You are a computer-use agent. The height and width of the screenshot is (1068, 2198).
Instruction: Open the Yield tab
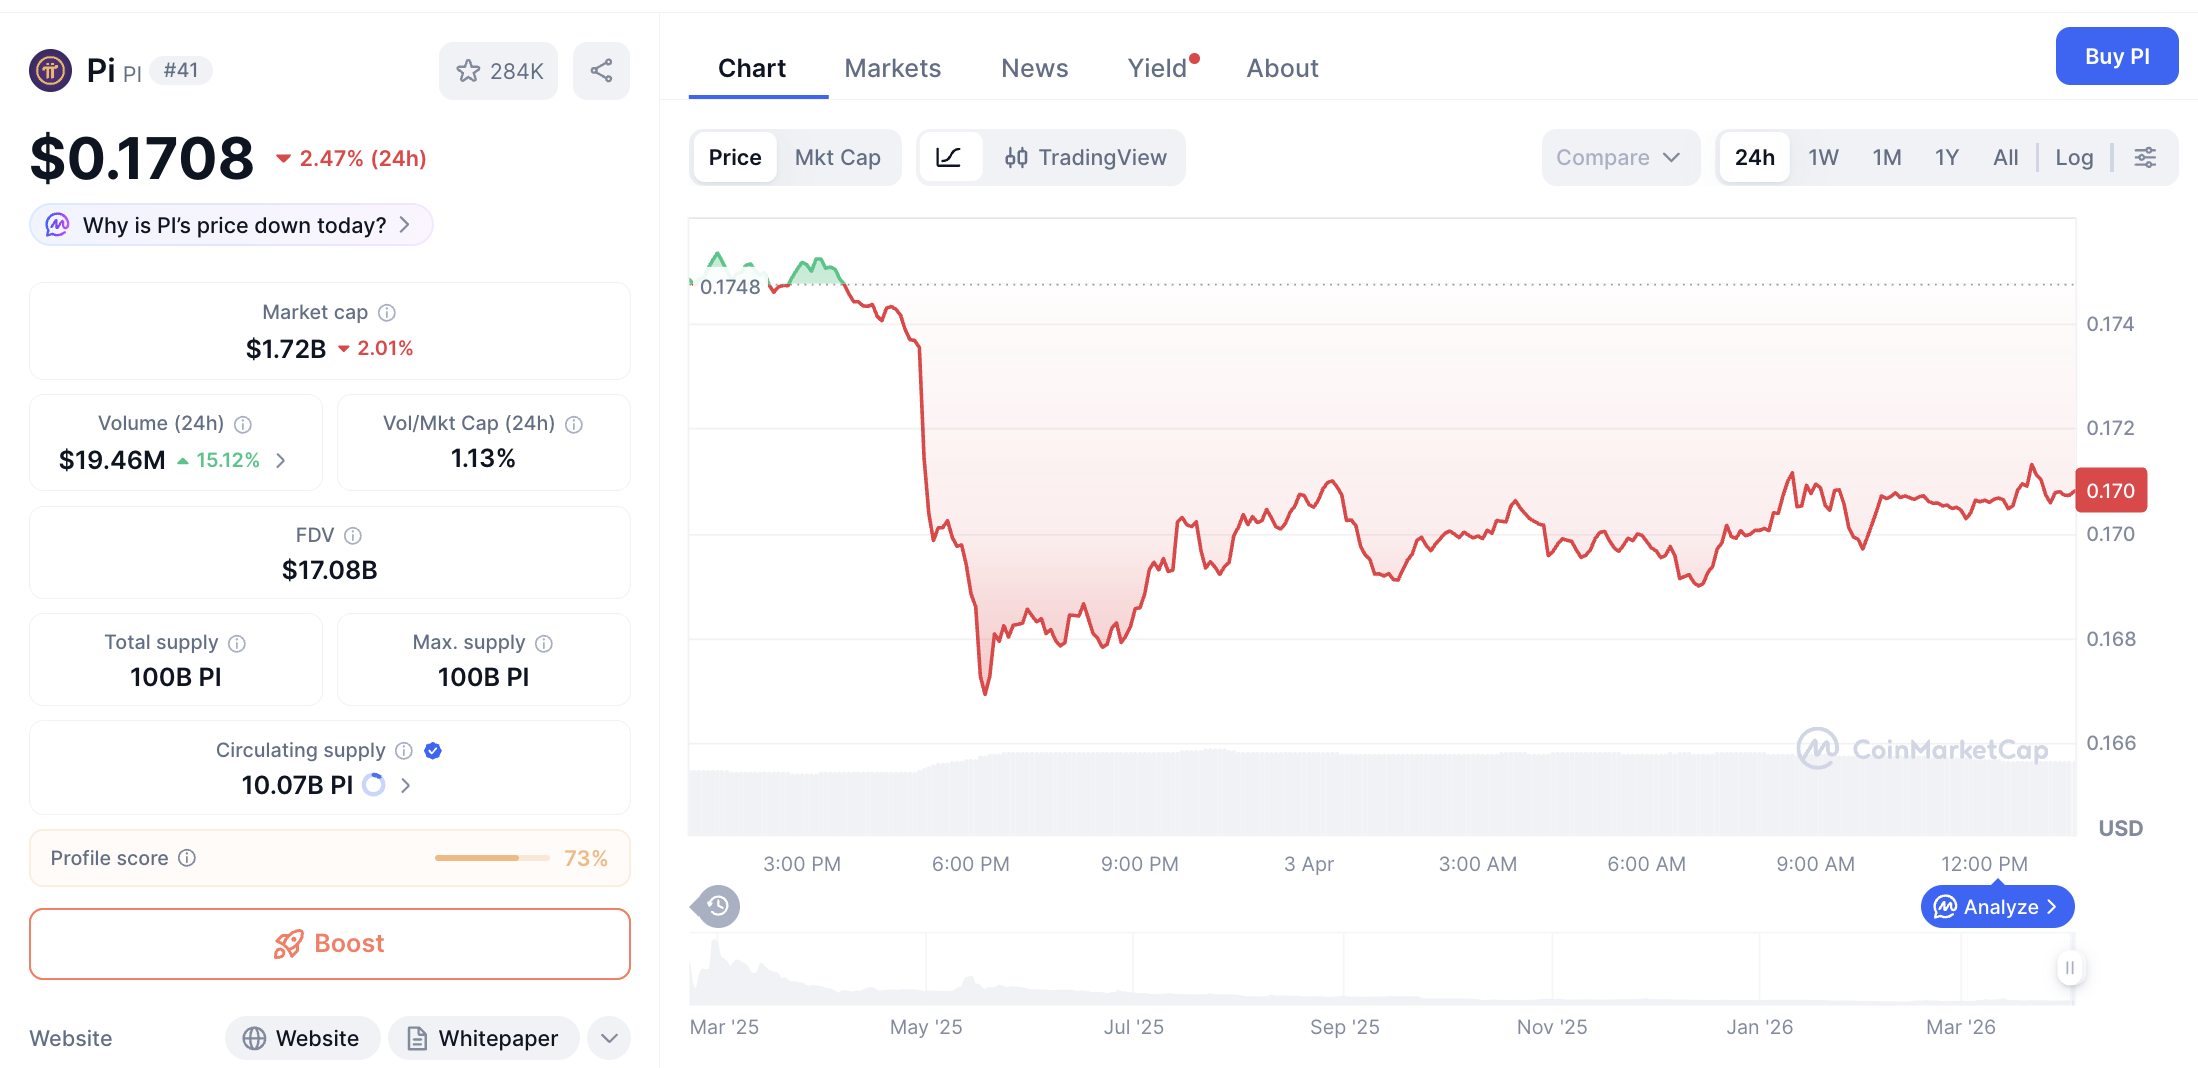(x=1158, y=68)
